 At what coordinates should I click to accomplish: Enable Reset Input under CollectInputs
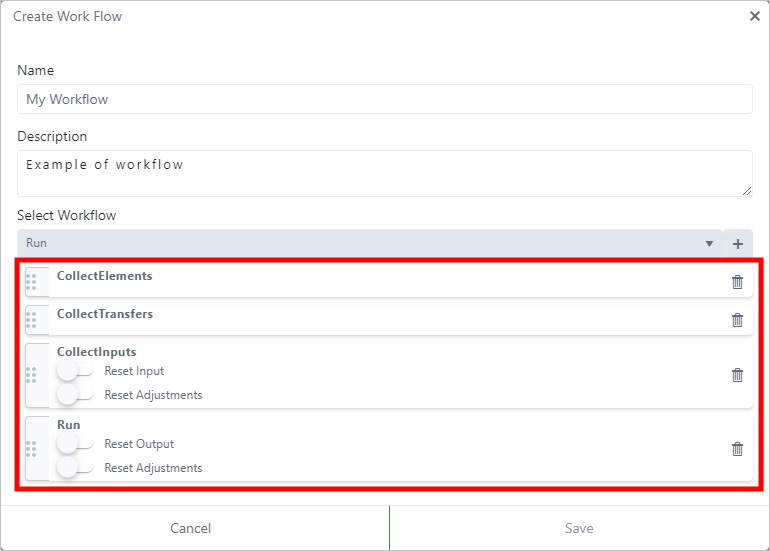click(75, 371)
